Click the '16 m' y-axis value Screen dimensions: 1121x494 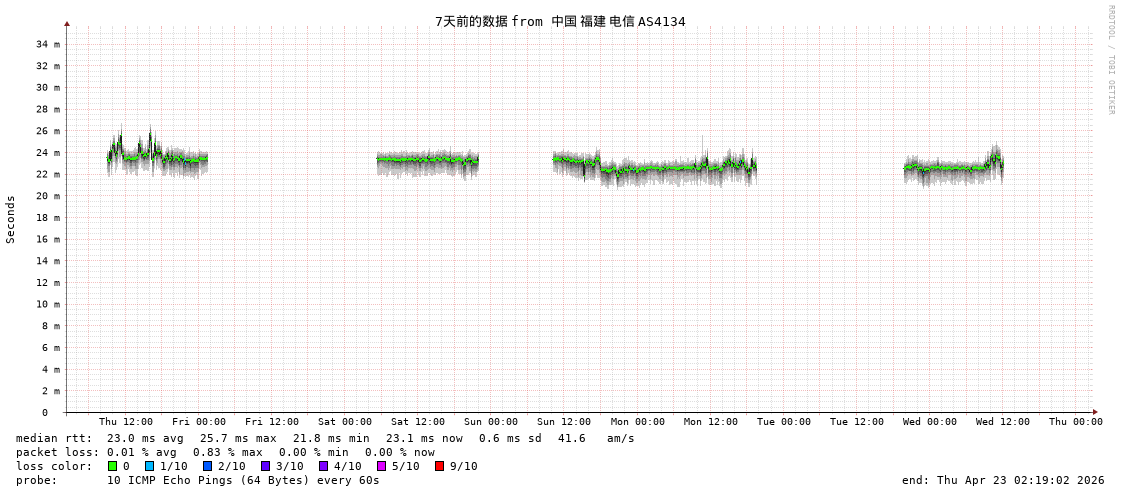coord(48,239)
